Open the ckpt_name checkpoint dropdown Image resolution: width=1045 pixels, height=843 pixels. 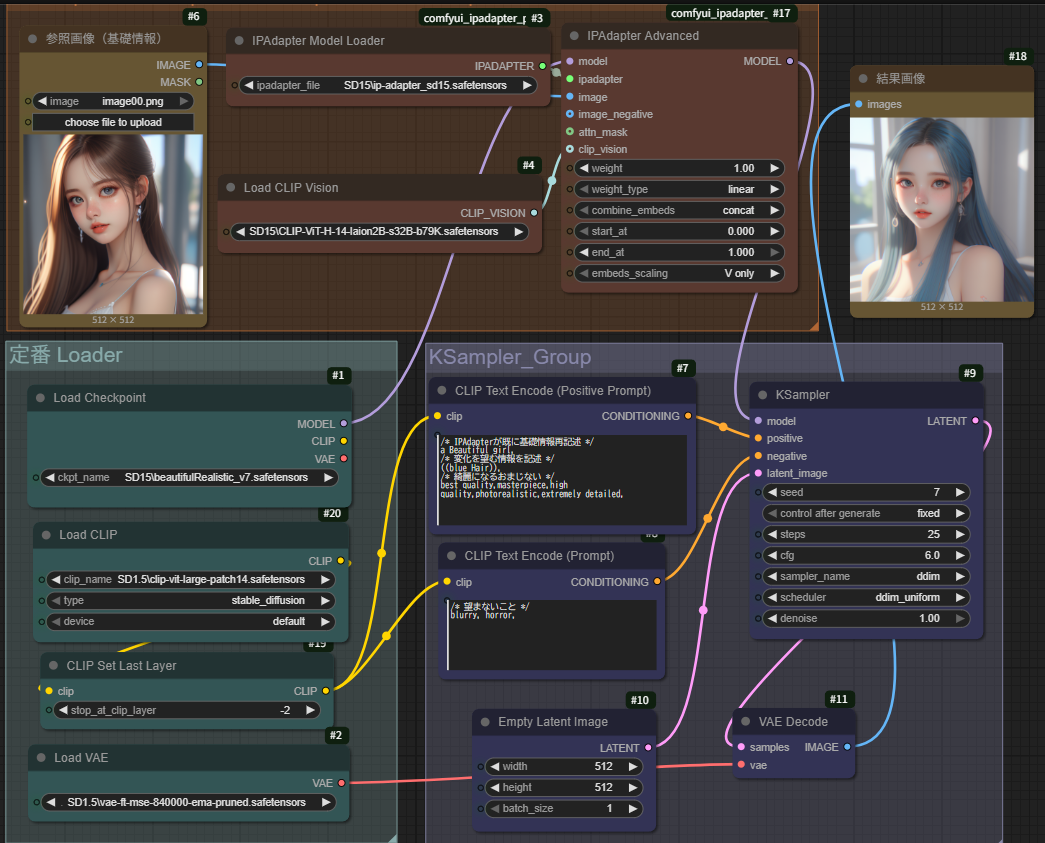[189, 477]
